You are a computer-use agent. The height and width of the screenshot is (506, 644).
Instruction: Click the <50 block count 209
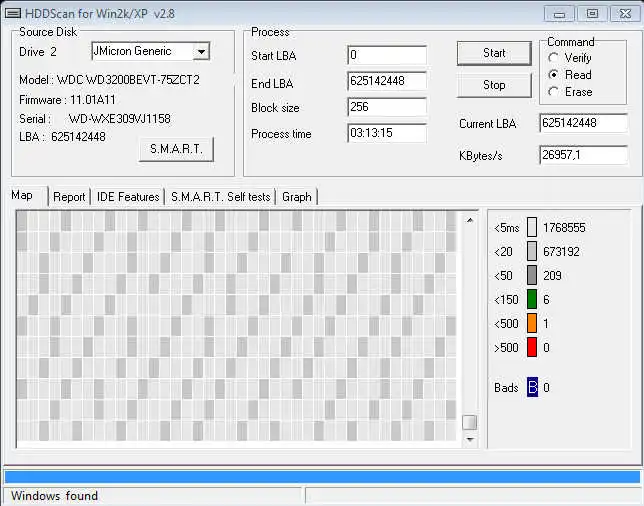(552, 276)
